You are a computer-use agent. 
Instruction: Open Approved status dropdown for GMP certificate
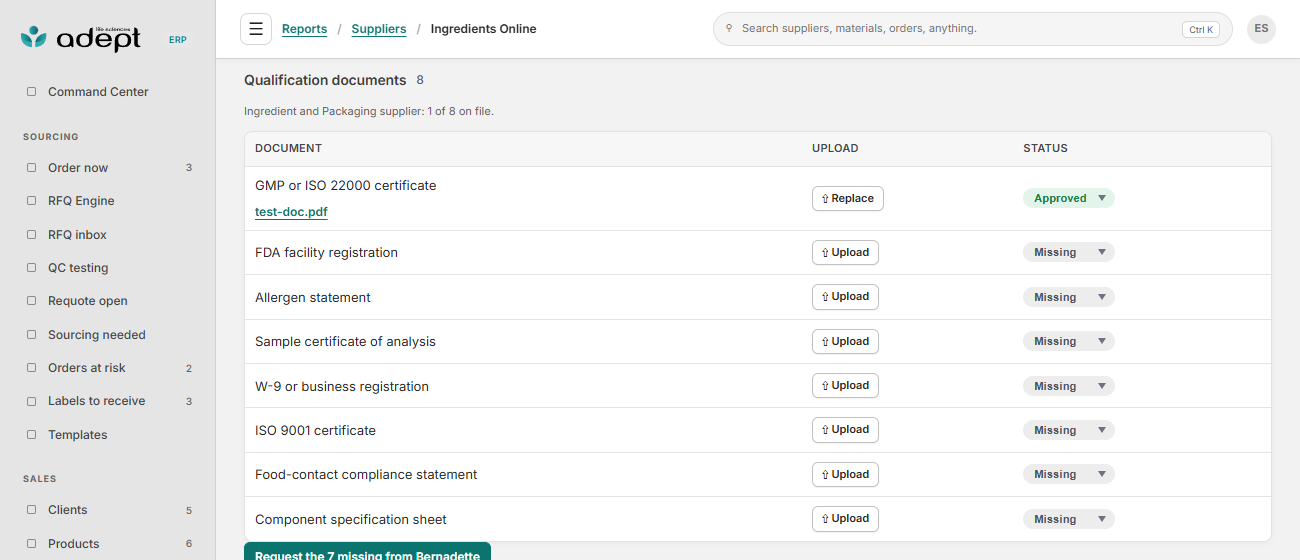(x=1068, y=198)
